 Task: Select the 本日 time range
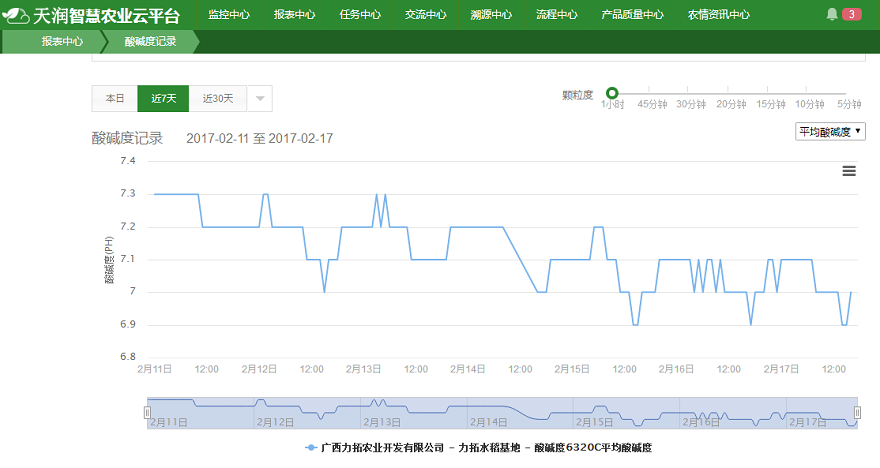point(115,98)
